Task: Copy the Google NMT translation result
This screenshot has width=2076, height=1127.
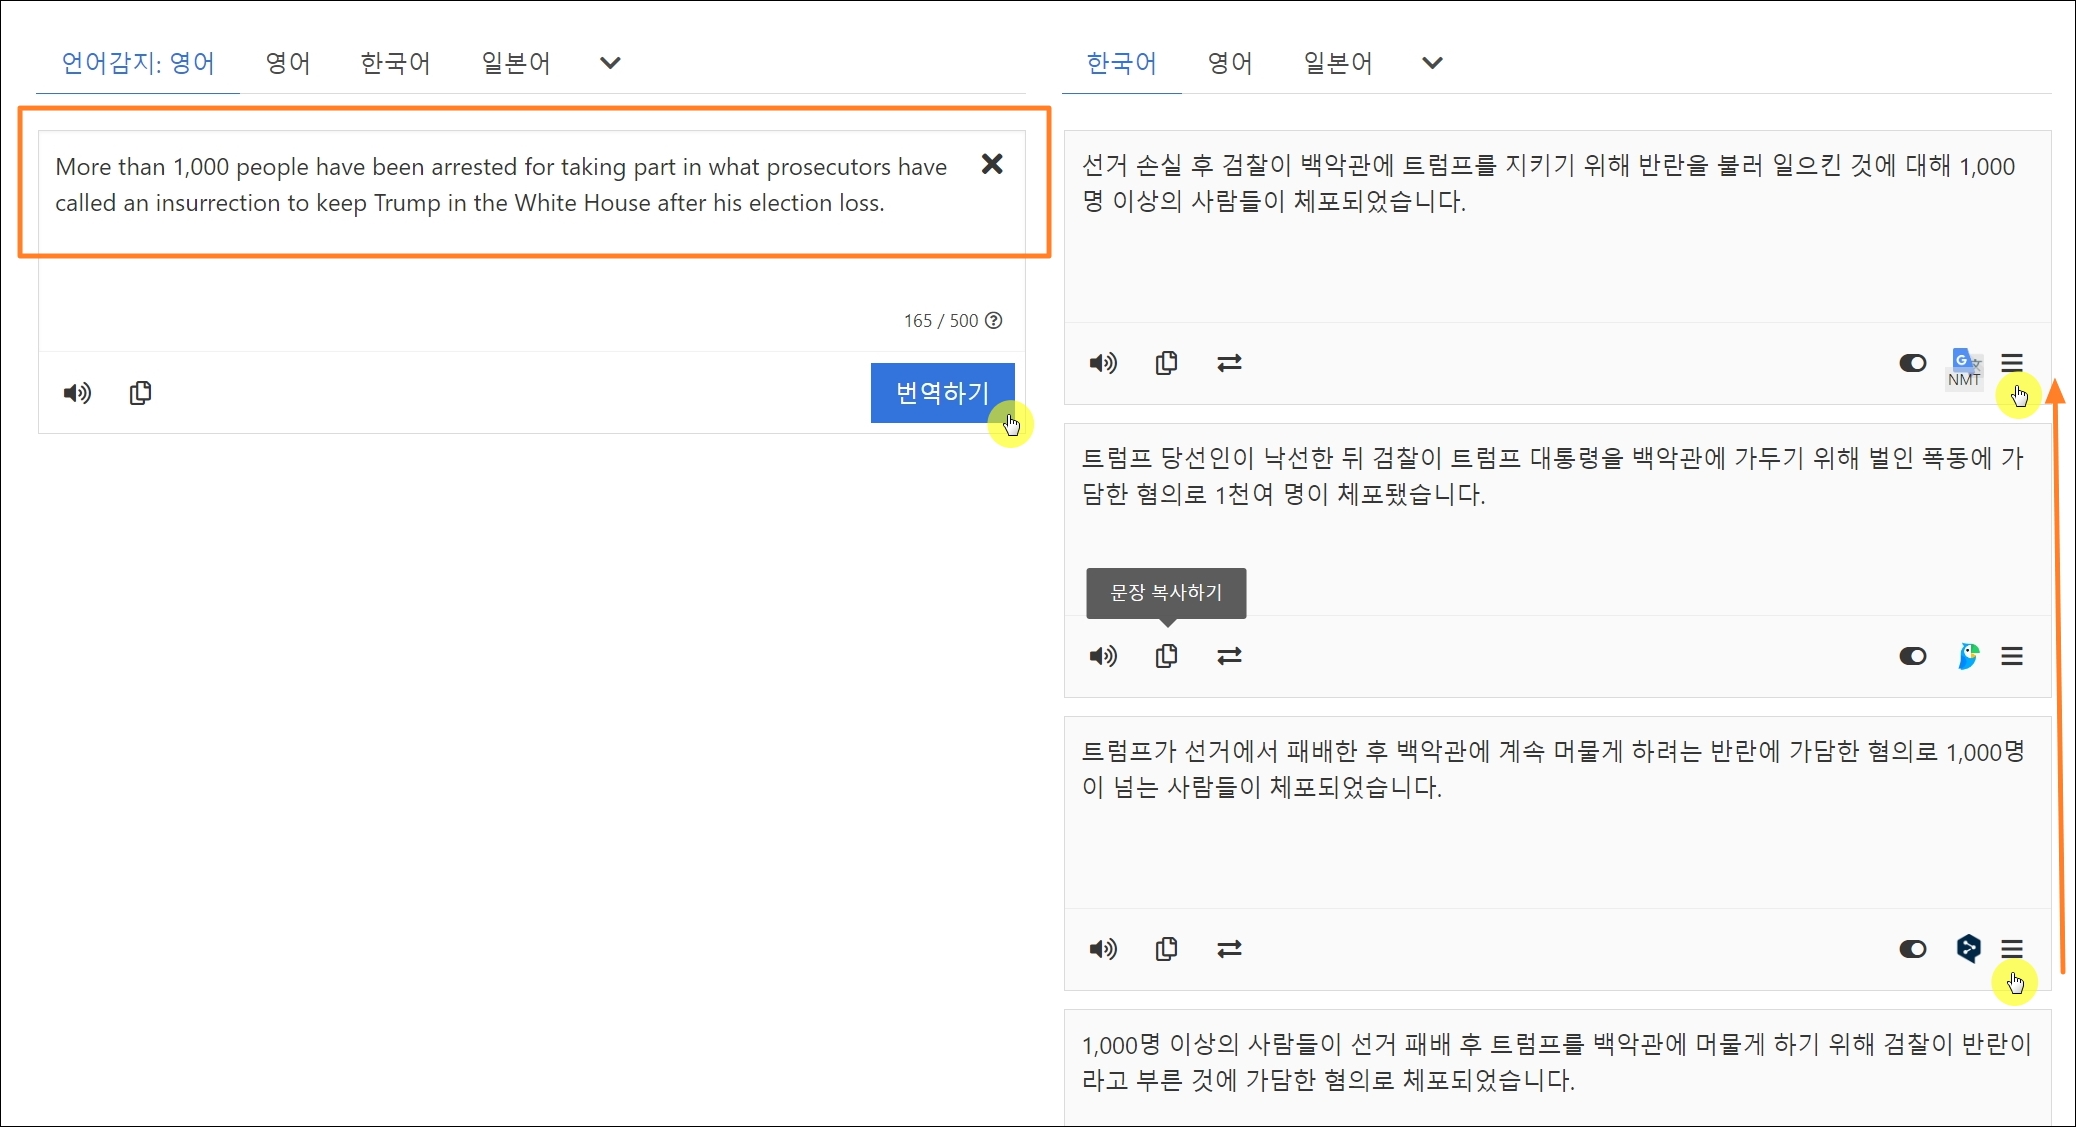Action: pyautogui.click(x=1166, y=363)
